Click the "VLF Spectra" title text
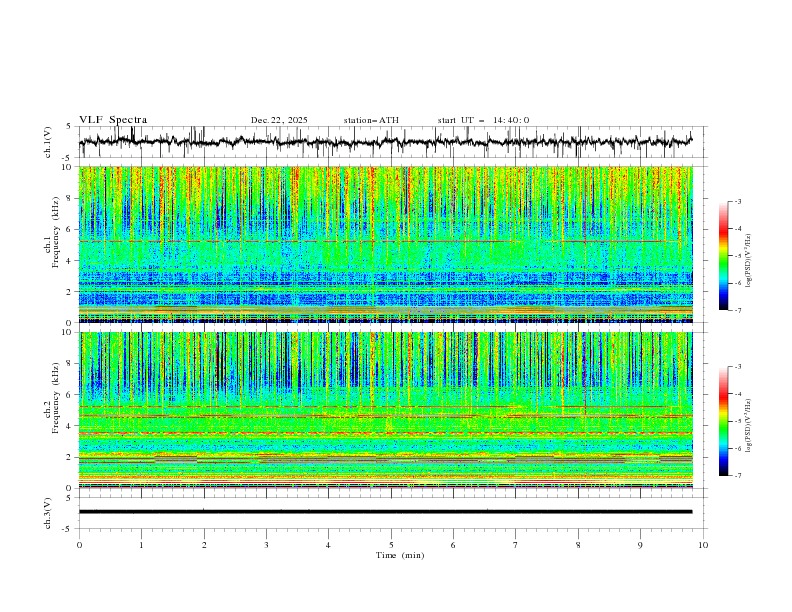The image size is (792, 612). point(113,120)
